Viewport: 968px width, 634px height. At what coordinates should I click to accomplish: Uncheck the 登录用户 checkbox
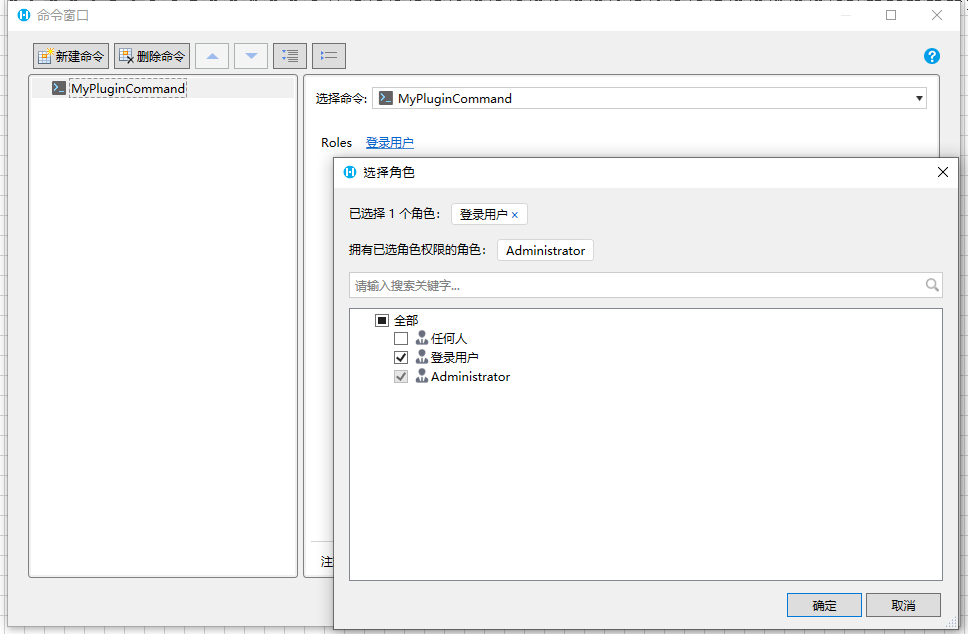[x=401, y=357]
